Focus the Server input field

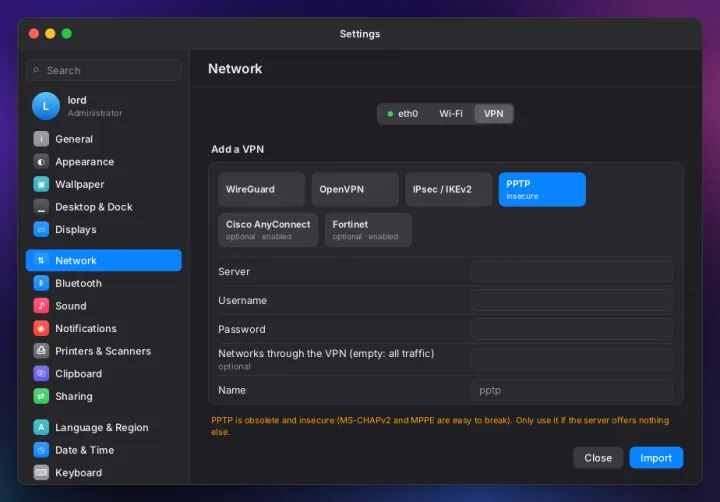tap(572, 271)
